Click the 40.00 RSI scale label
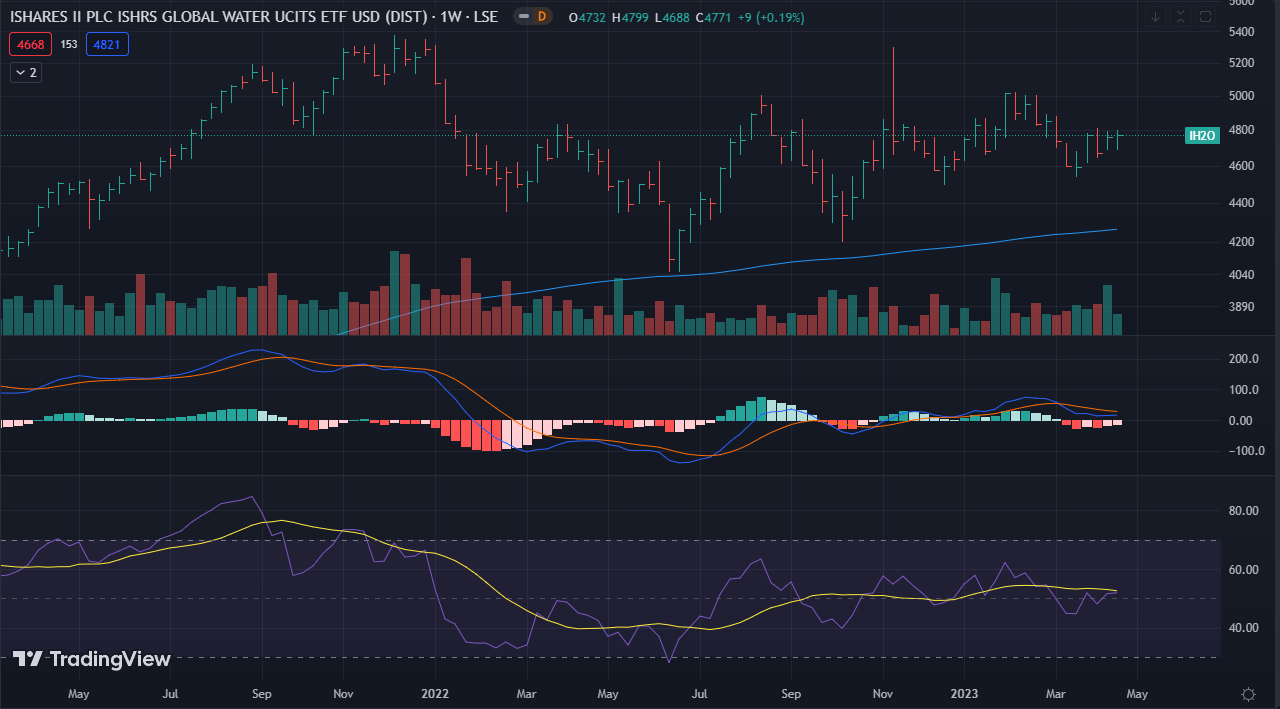The image size is (1280, 709). (x=1245, y=628)
